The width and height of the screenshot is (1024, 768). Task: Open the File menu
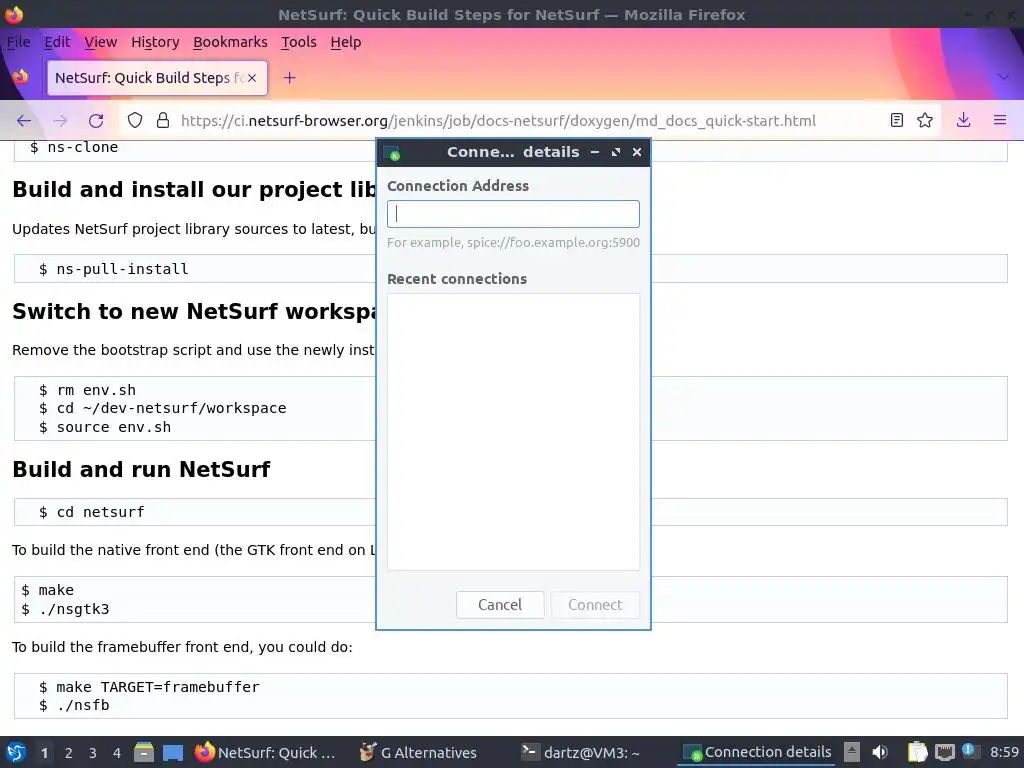click(18, 42)
